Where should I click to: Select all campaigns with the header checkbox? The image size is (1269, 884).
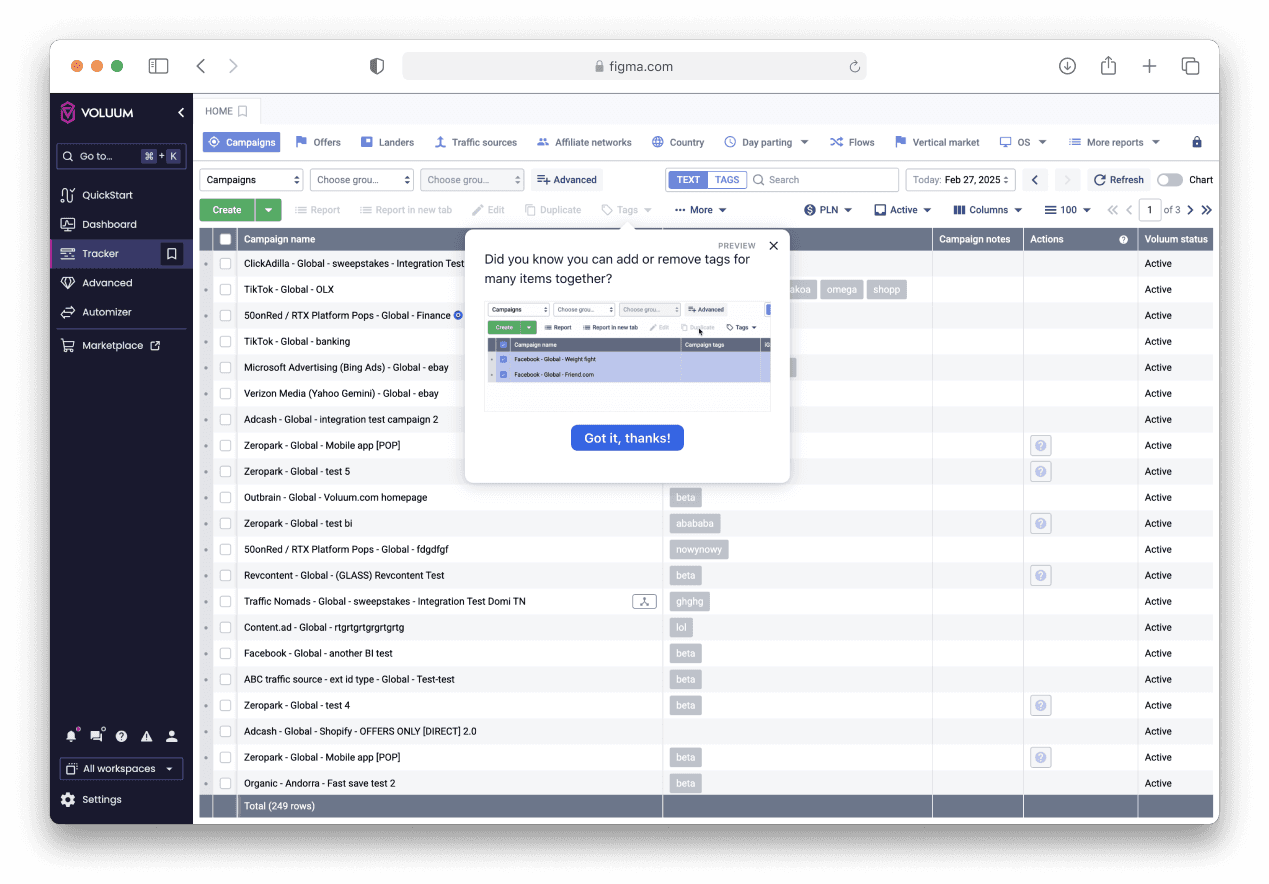225,239
